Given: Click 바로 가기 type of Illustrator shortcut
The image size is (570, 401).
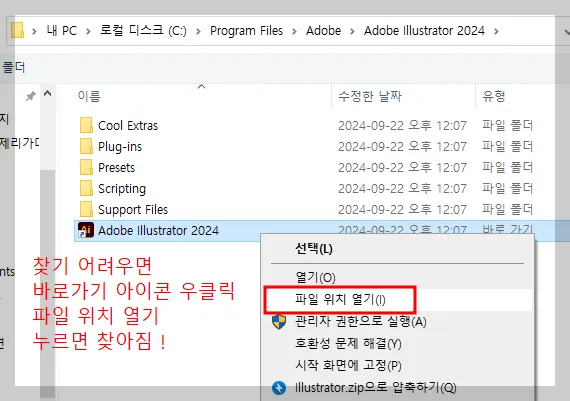Looking at the screenshot, I should [x=507, y=229].
